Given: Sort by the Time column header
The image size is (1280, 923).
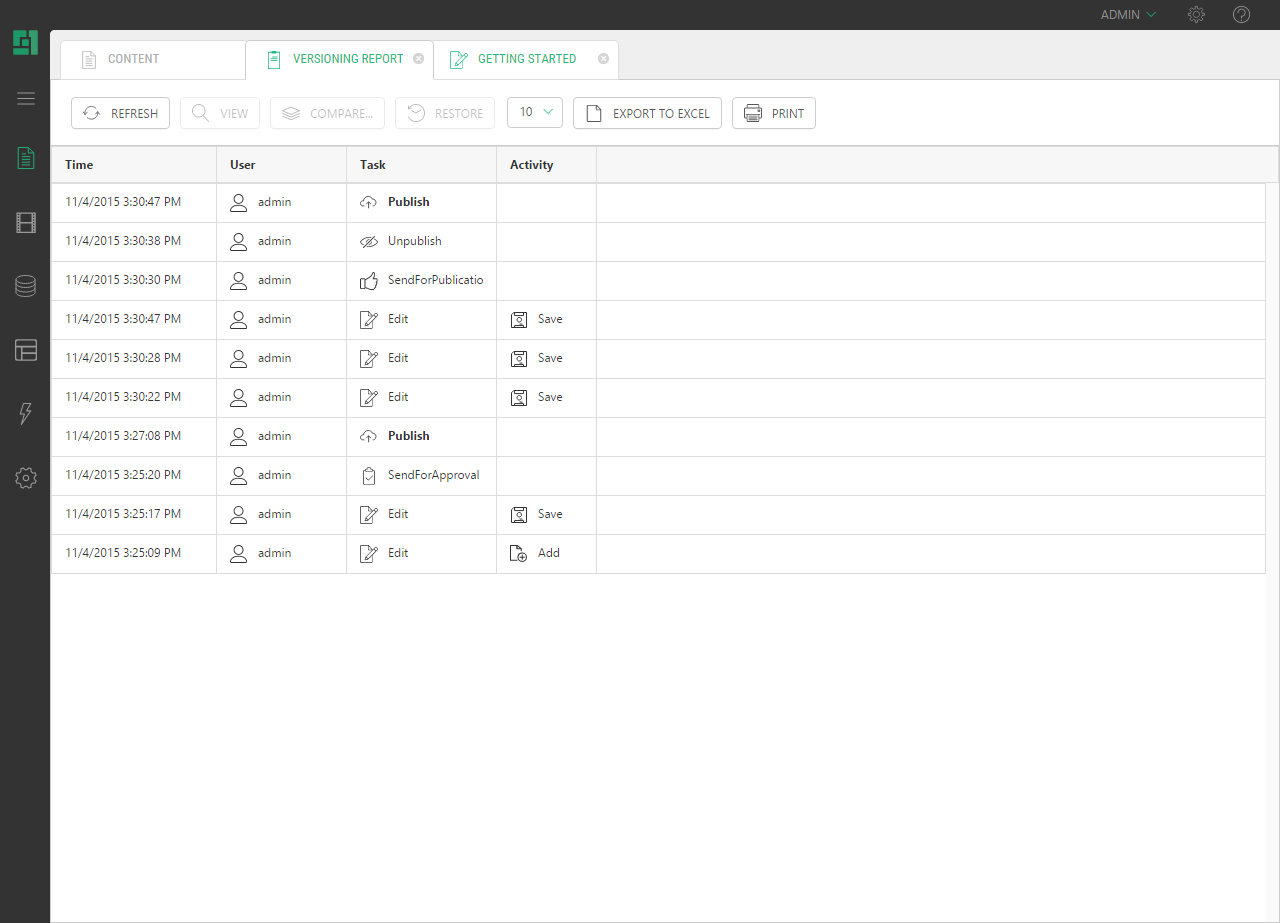Looking at the screenshot, I should coord(79,165).
